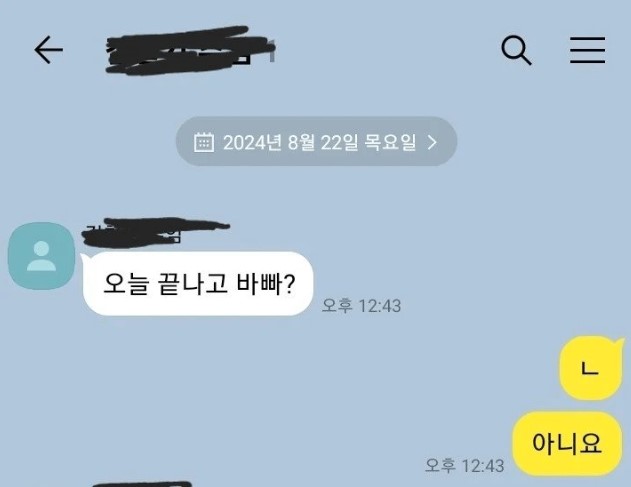
Task: Expand date navigation via the chevron arrow
Action: pyautogui.click(x=432, y=142)
